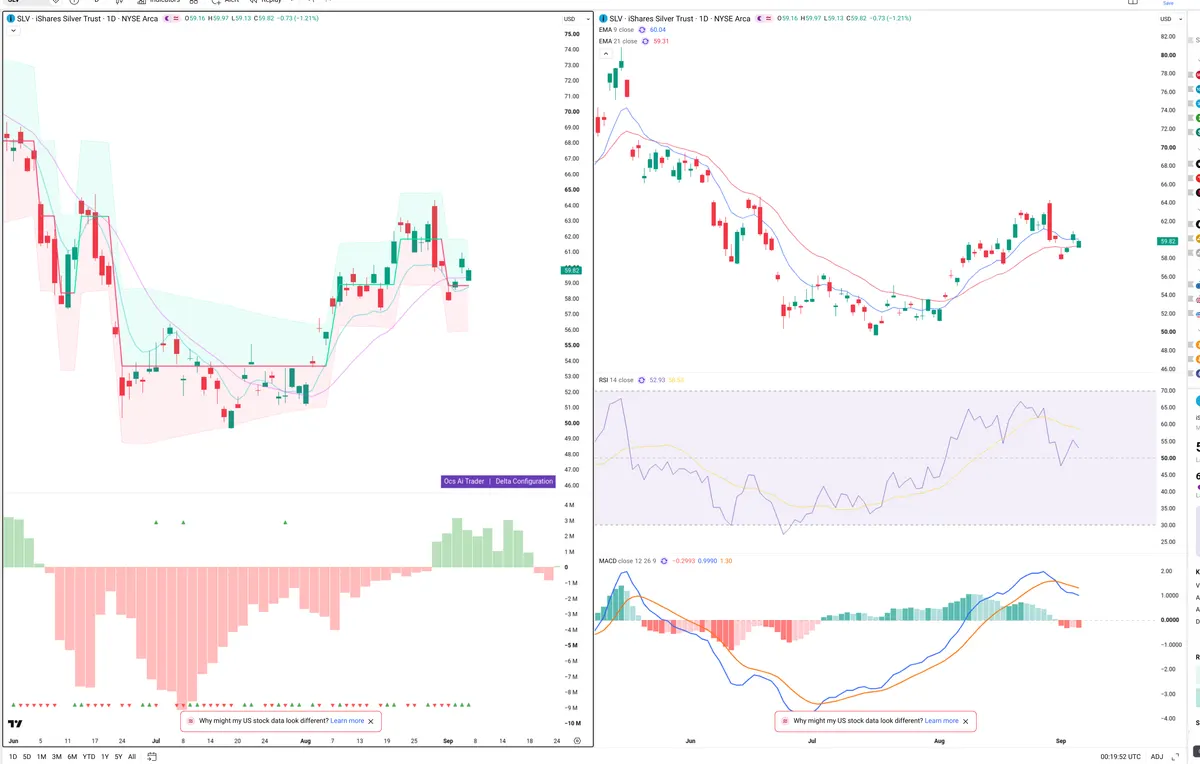Click the purple market session status icon in left chart
This screenshot has height=764, width=1200.
tap(167, 19)
